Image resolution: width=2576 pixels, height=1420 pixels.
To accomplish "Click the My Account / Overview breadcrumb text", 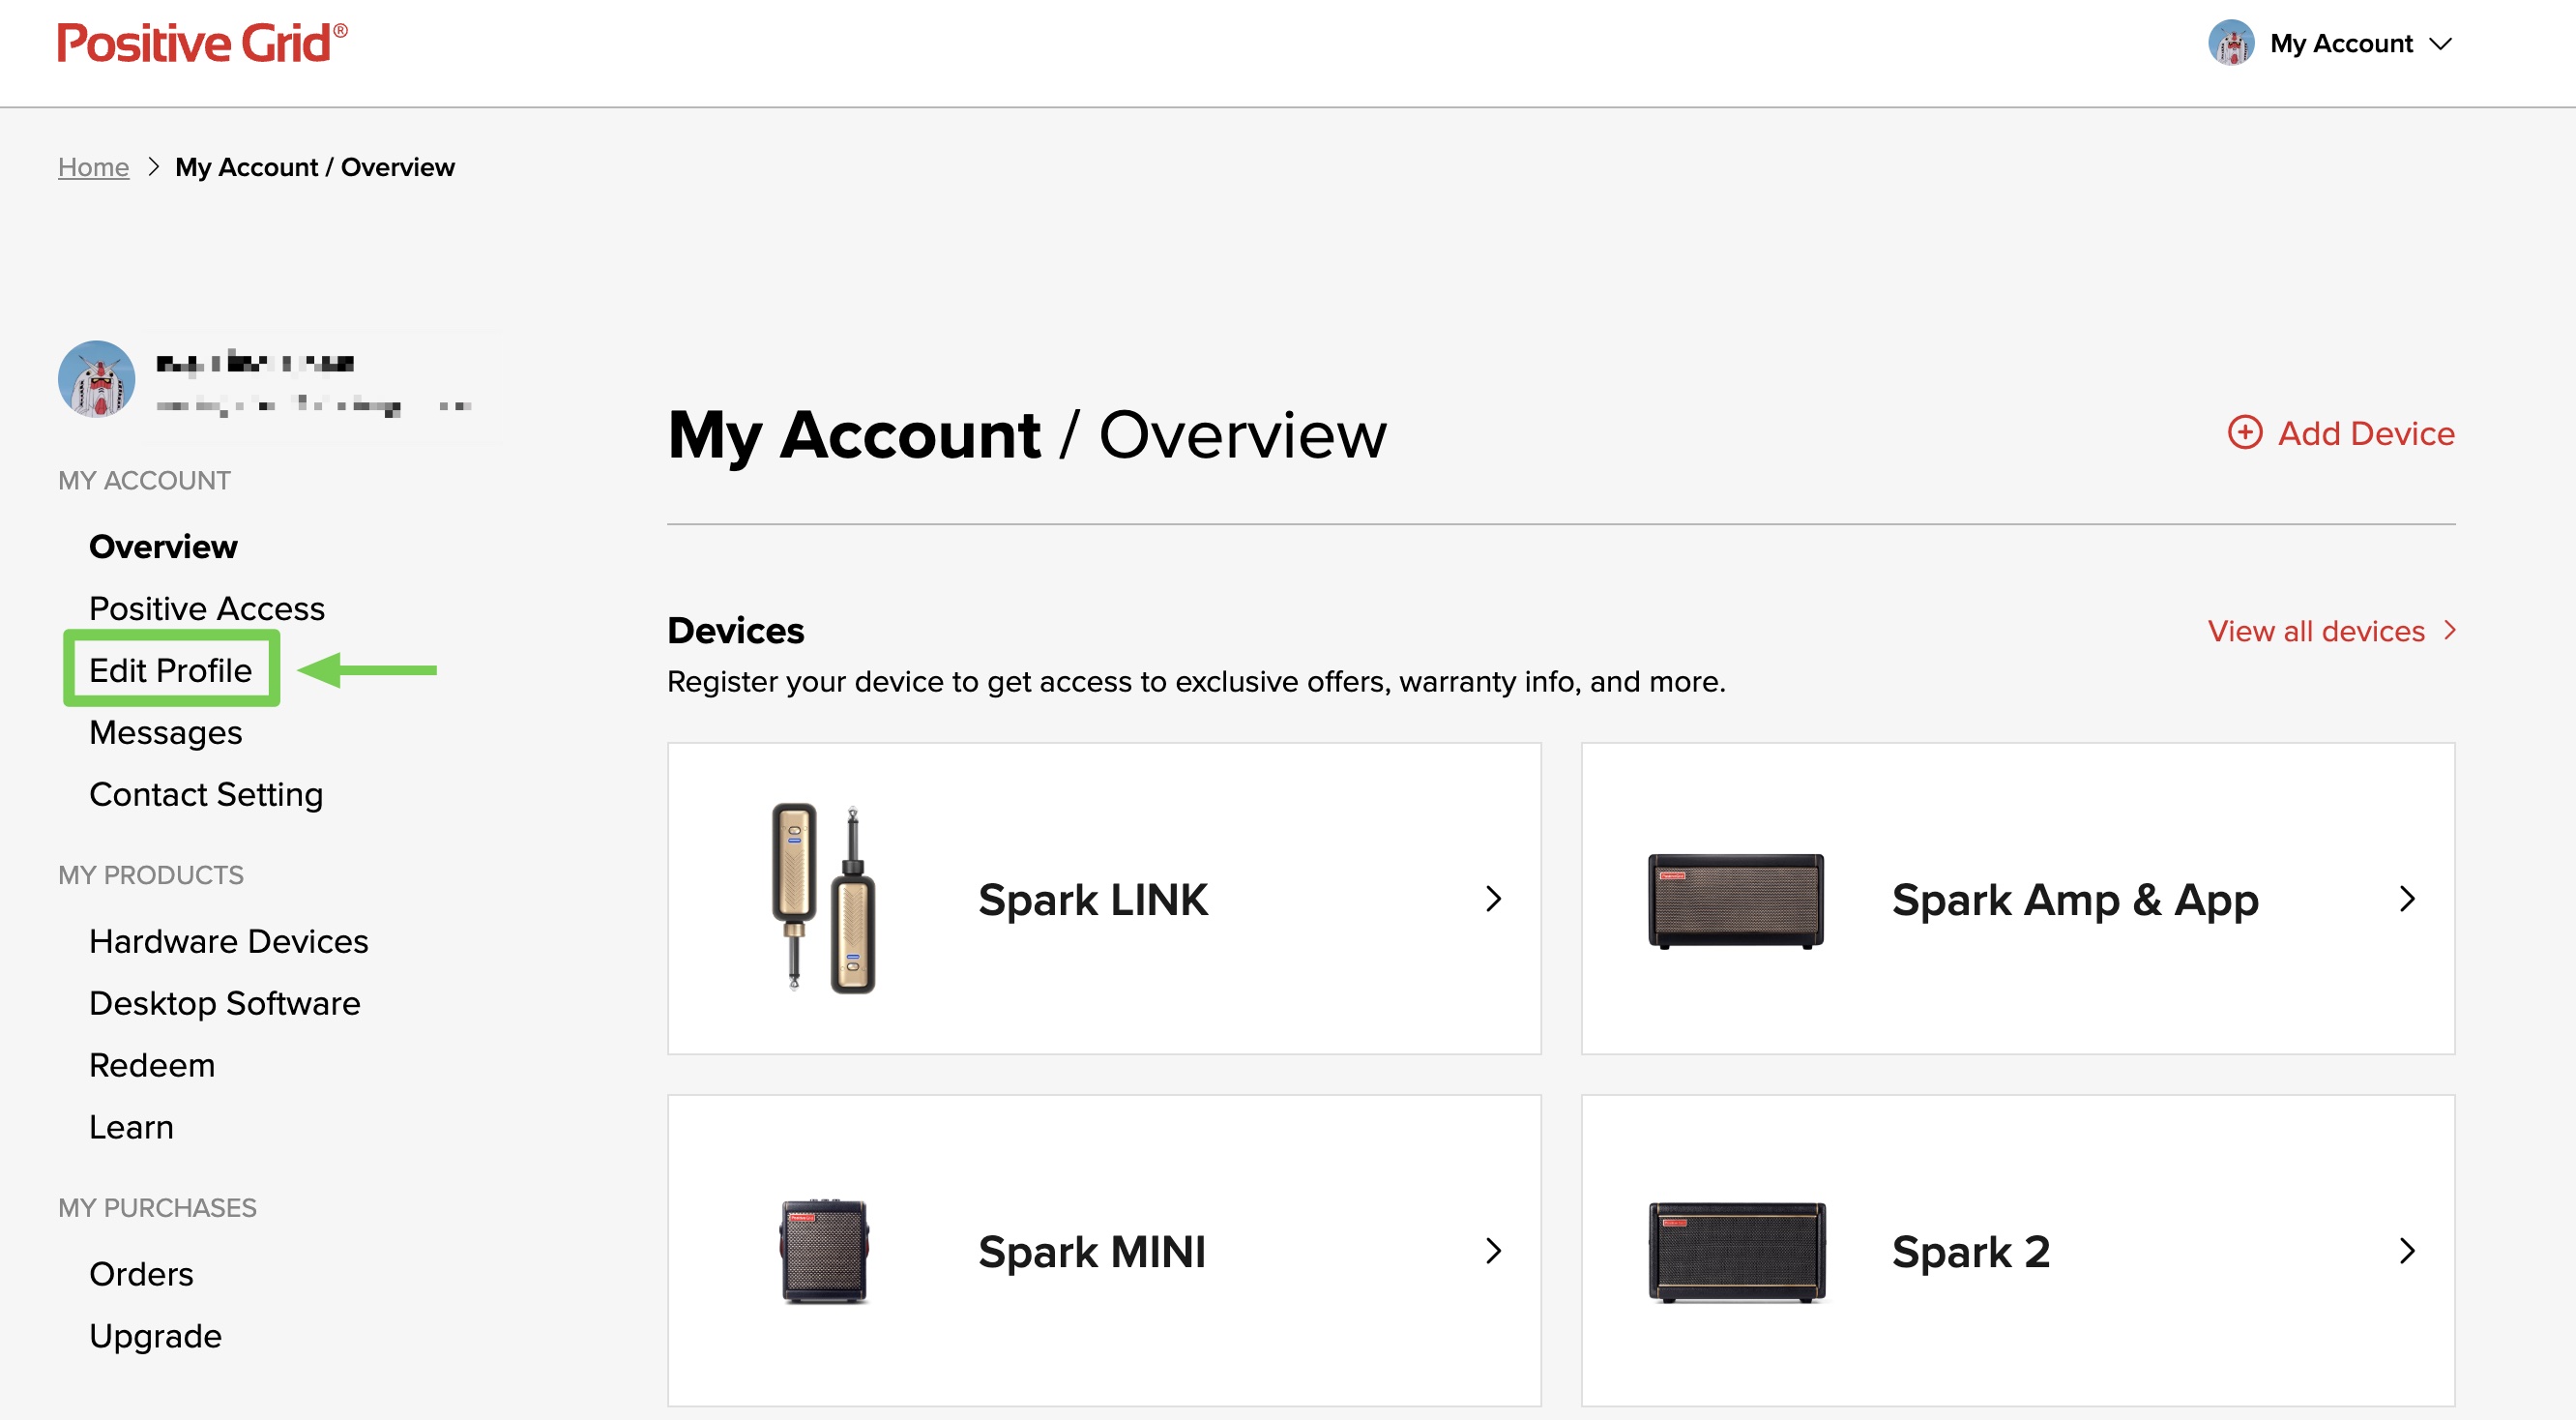I will point(315,167).
